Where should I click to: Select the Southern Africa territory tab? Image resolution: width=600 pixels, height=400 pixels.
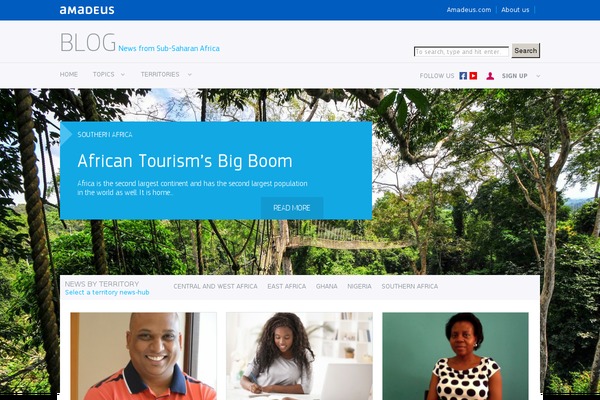click(410, 286)
